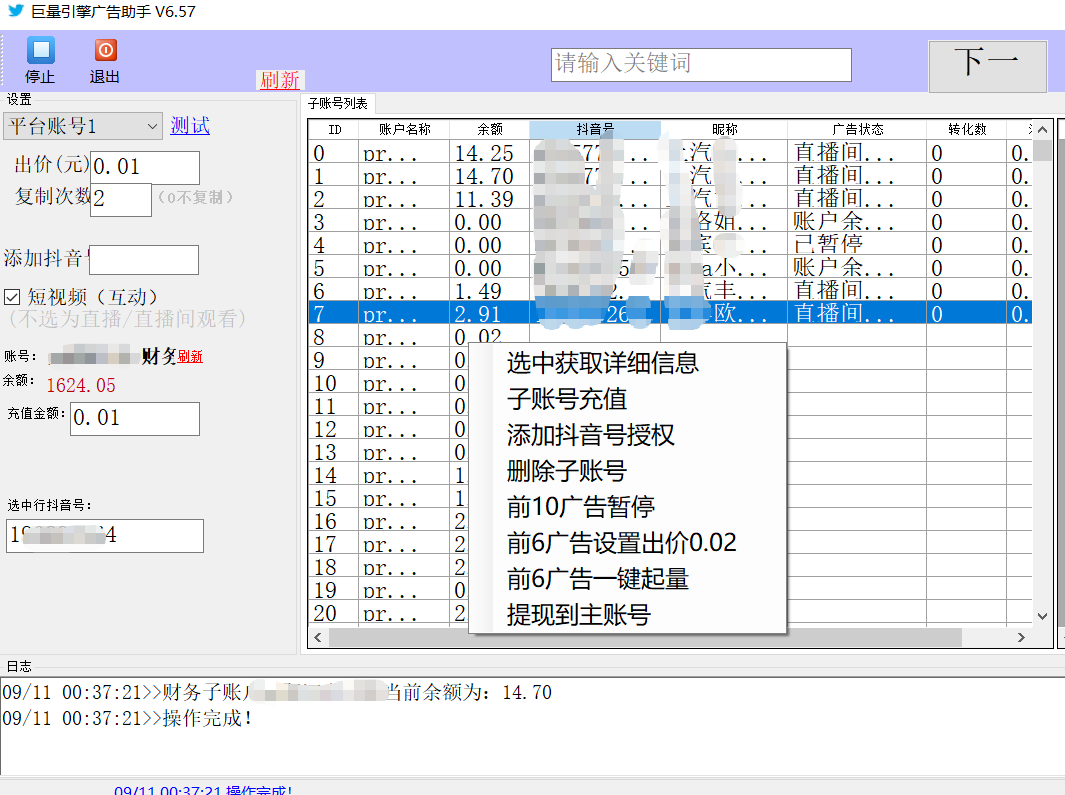Select 选中获取详细信息 from context menu

[x=602, y=363]
